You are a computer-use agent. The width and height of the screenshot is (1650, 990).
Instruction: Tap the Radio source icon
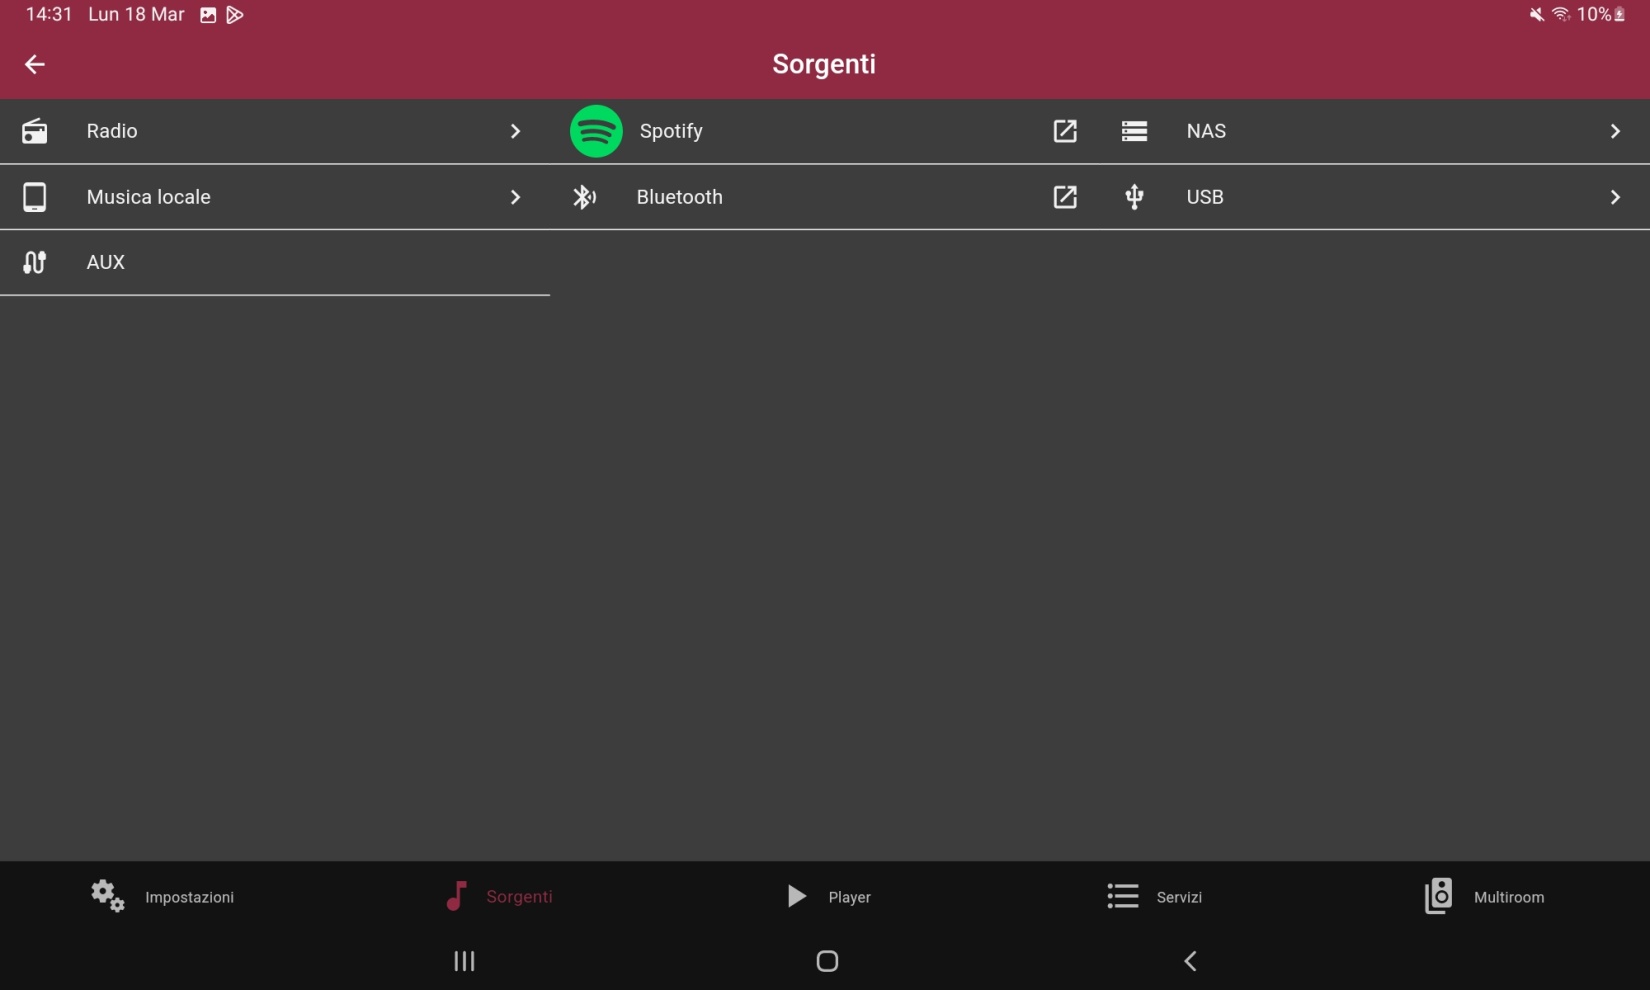click(35, 131)
